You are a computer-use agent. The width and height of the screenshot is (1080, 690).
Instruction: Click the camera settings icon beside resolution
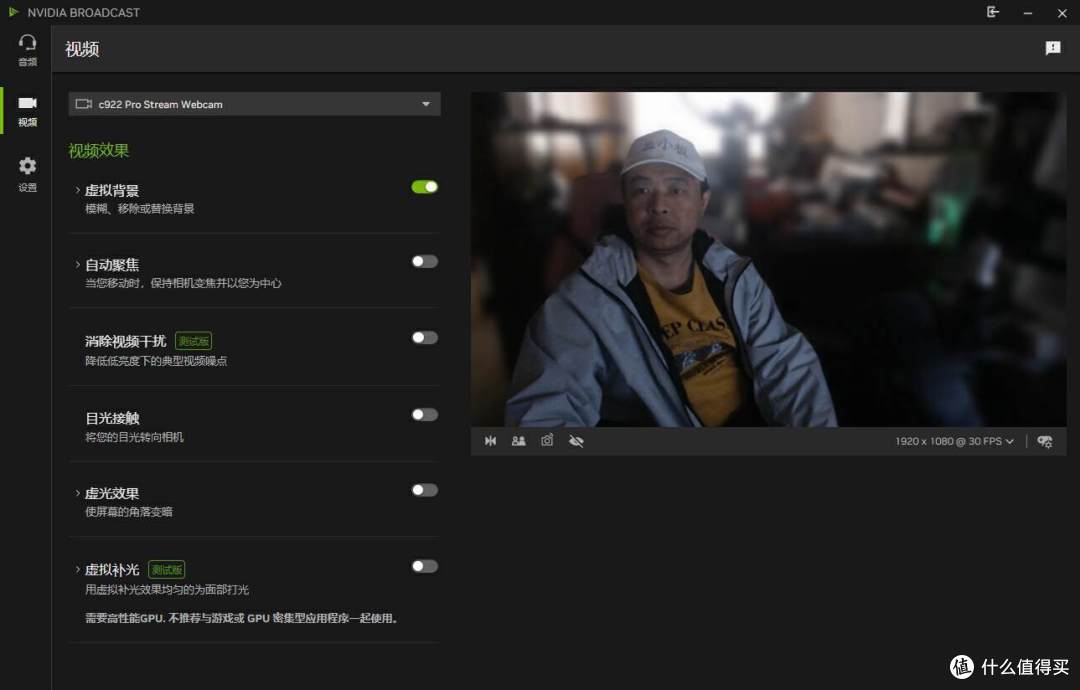[x=1045, y=441]
